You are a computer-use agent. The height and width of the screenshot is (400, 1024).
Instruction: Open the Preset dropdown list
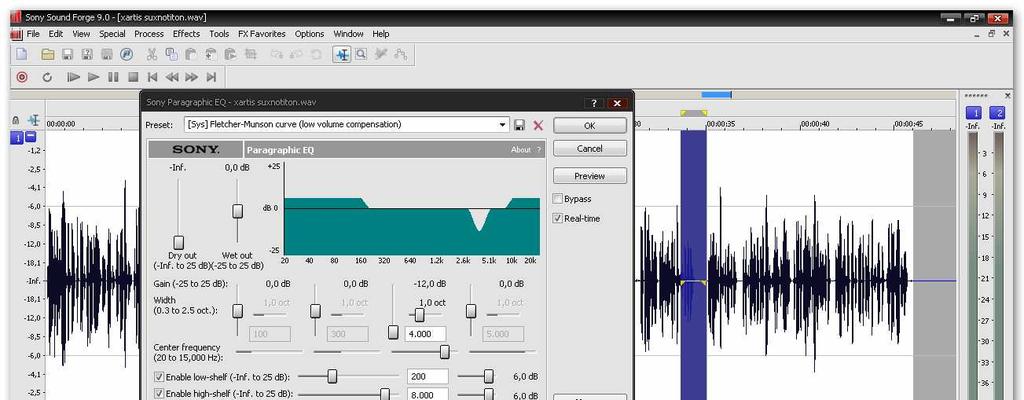click(503, 125)
